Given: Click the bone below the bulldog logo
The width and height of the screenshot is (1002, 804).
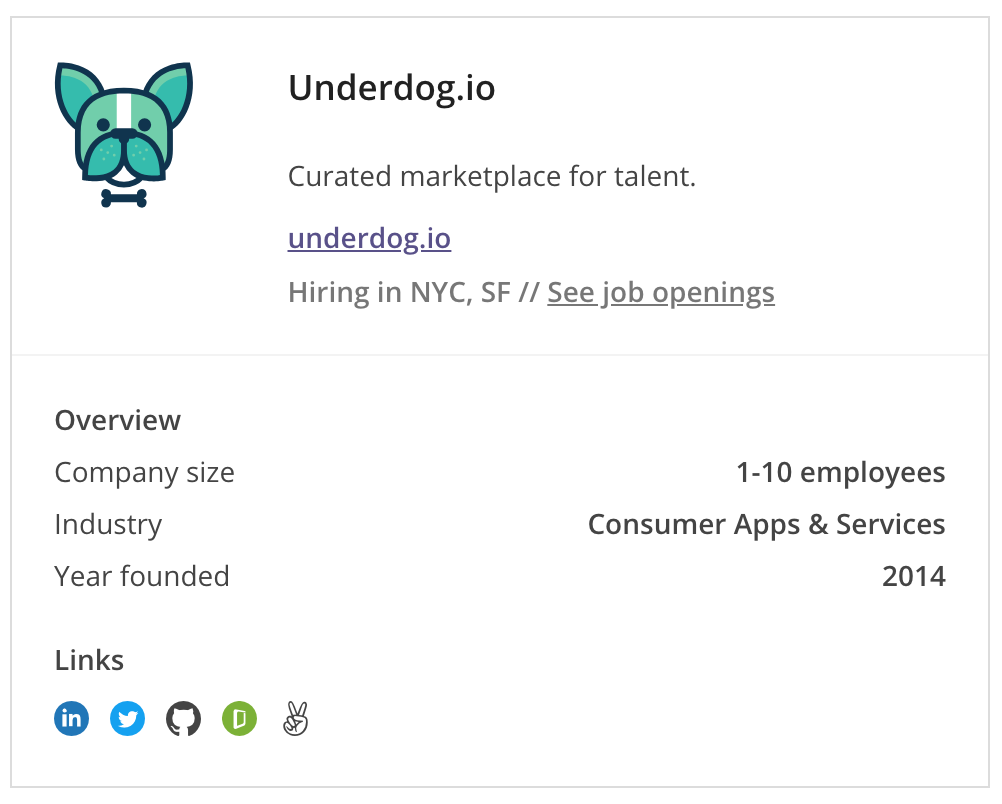Looking at the screenshot, I should 124,198.
